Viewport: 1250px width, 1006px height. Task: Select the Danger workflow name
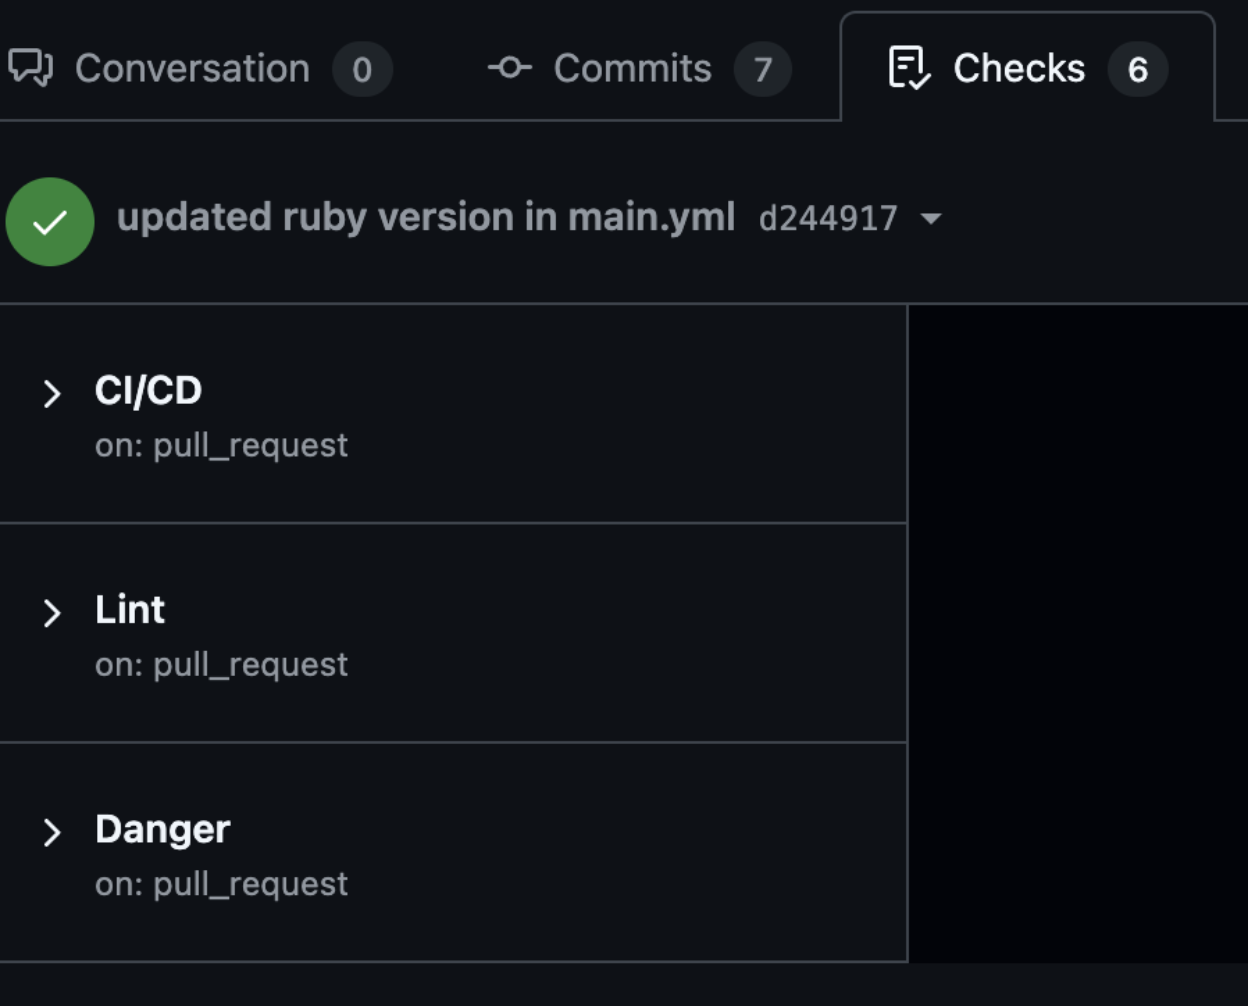[162, 829]
